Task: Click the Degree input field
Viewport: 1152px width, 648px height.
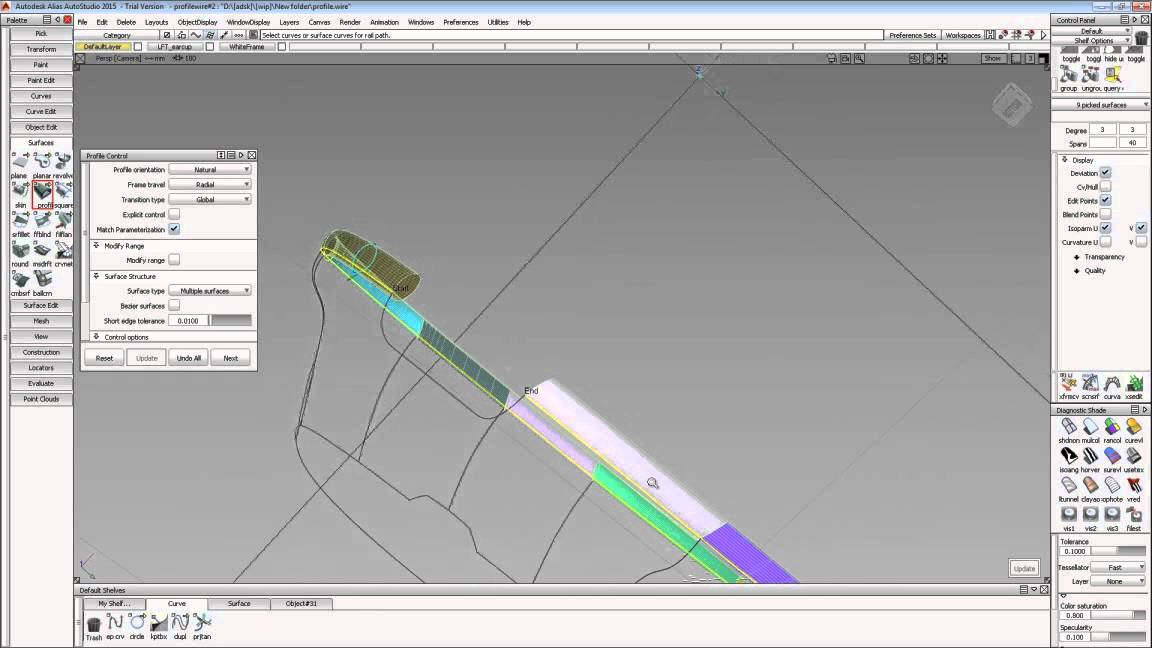Action: pyautogui.click(x=1102, y=129)
